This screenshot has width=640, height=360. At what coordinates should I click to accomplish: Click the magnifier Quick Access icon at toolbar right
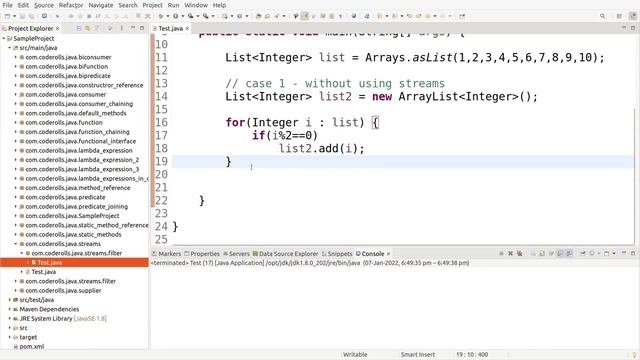pyautogui.click(x=602, y=16)
